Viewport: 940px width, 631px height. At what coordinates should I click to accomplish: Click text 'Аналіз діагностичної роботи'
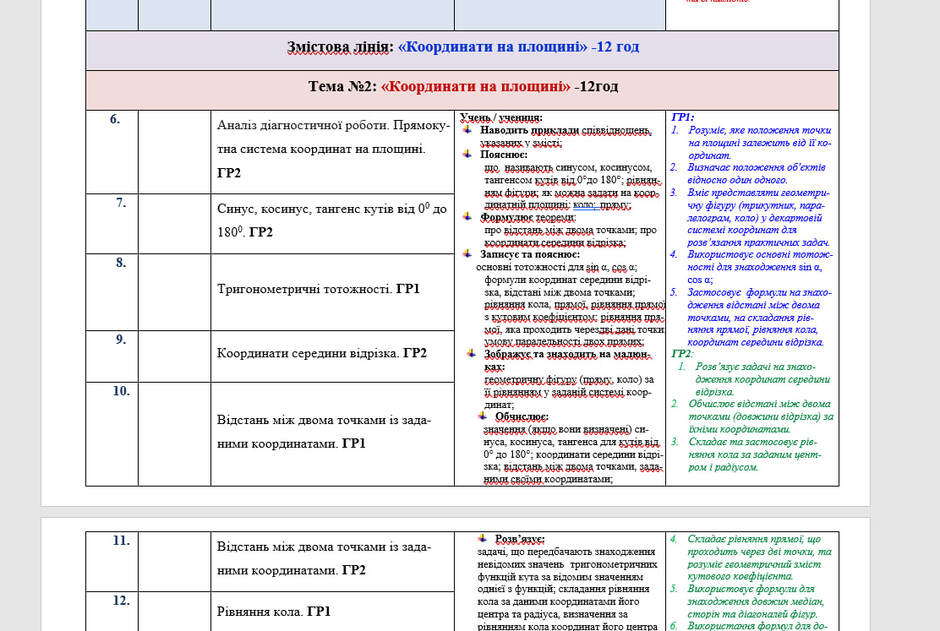coord(303,125)
